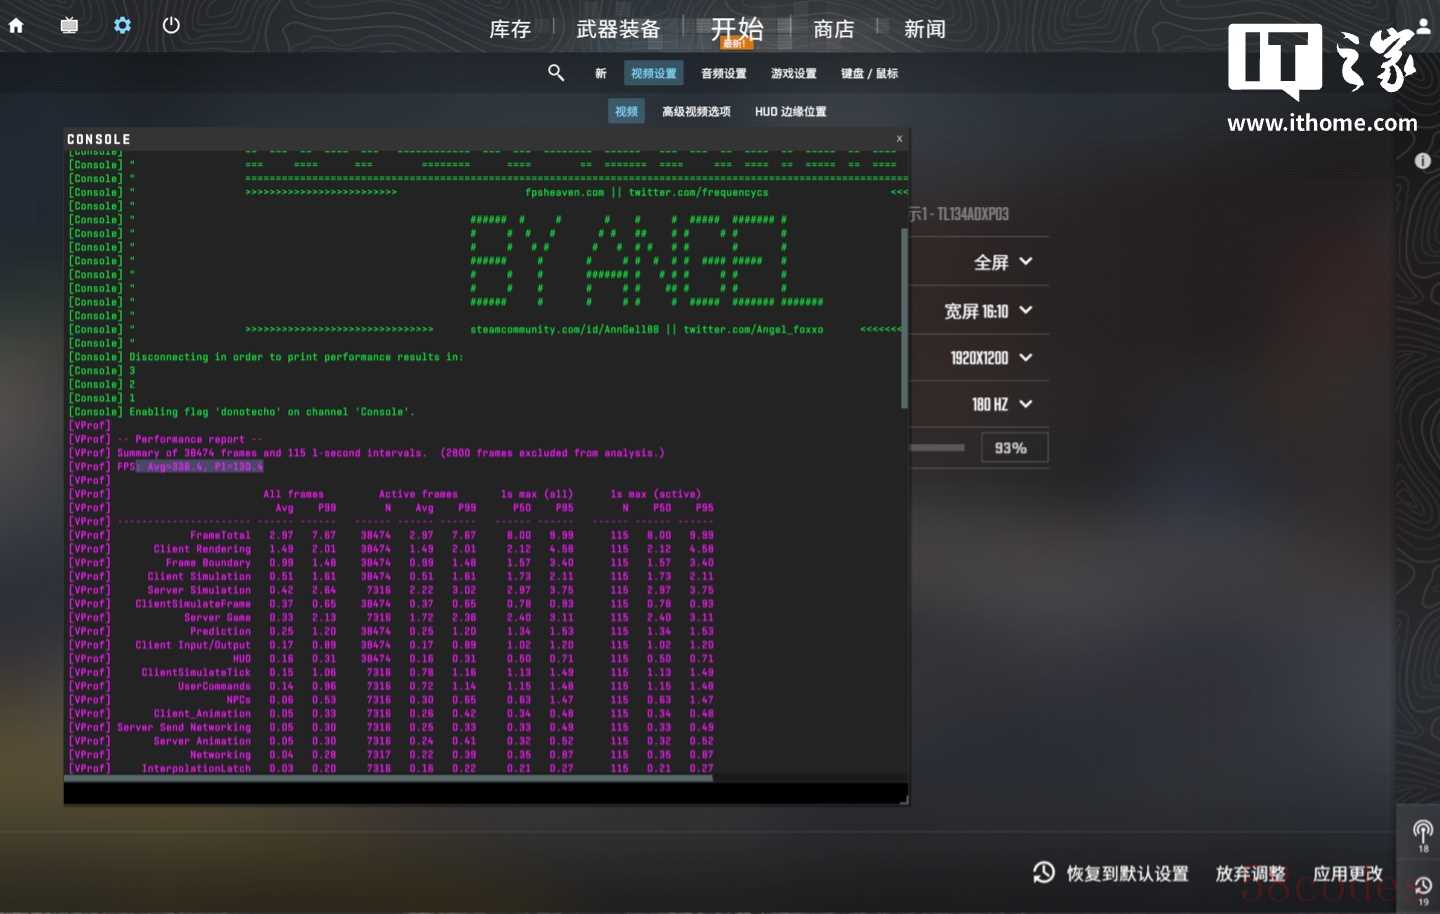
Task: Click the brightness slider next to 93%
Action: [x=938, y=448]
